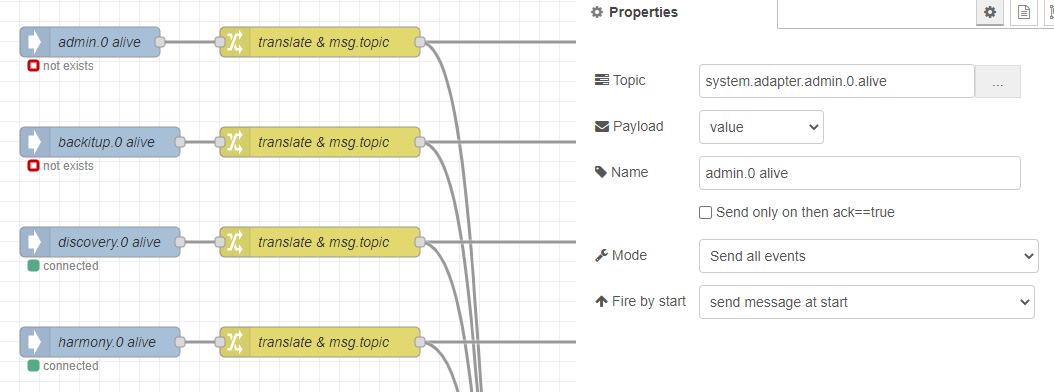
Task: Select backitup's translate & msg.topic node
Action: (320, 142)
